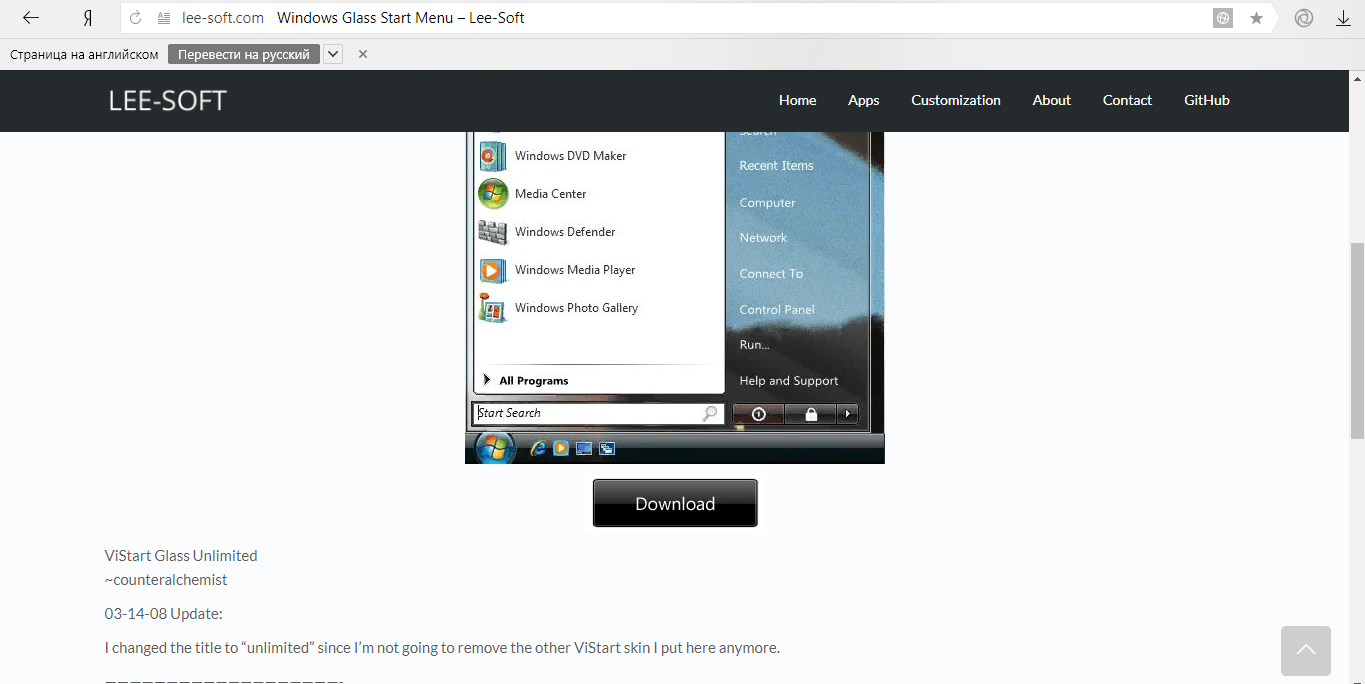1365x684 pixels.
Task: Close the translation bar with the X
Action: tap(363, 54)
